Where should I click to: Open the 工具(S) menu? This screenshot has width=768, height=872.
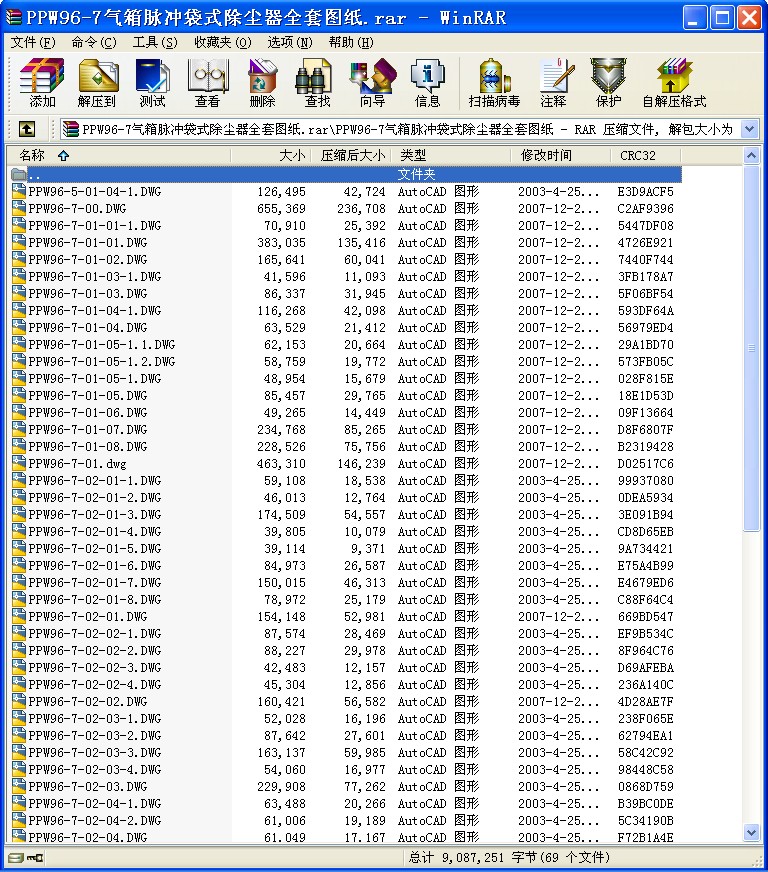click(155, 42)
